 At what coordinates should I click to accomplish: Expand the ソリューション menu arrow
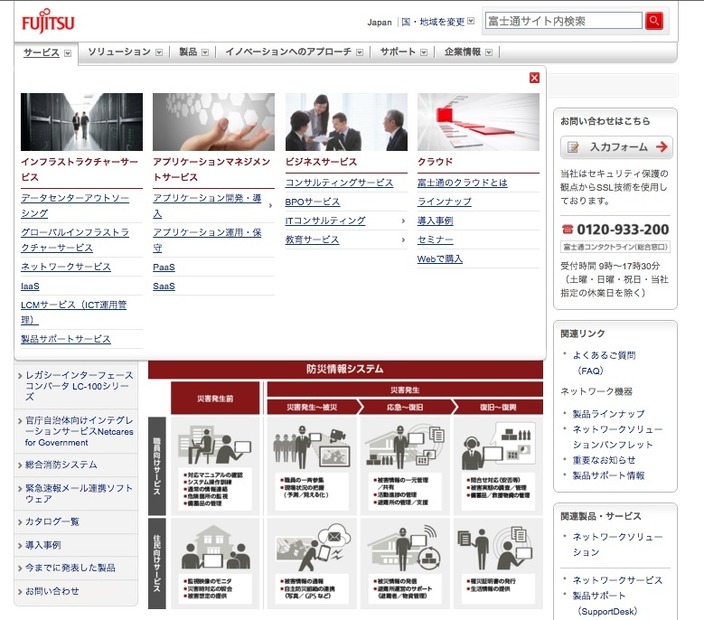coord(159,53)
